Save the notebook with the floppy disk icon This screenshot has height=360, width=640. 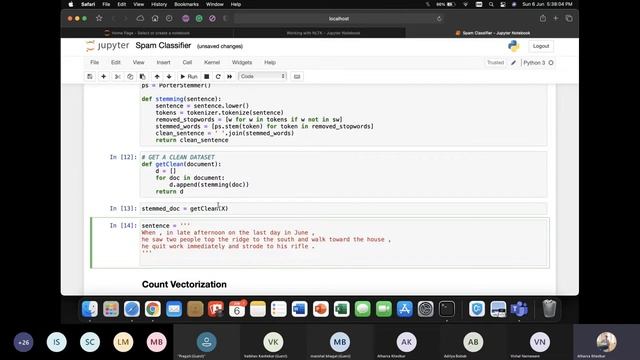[90, 76]
